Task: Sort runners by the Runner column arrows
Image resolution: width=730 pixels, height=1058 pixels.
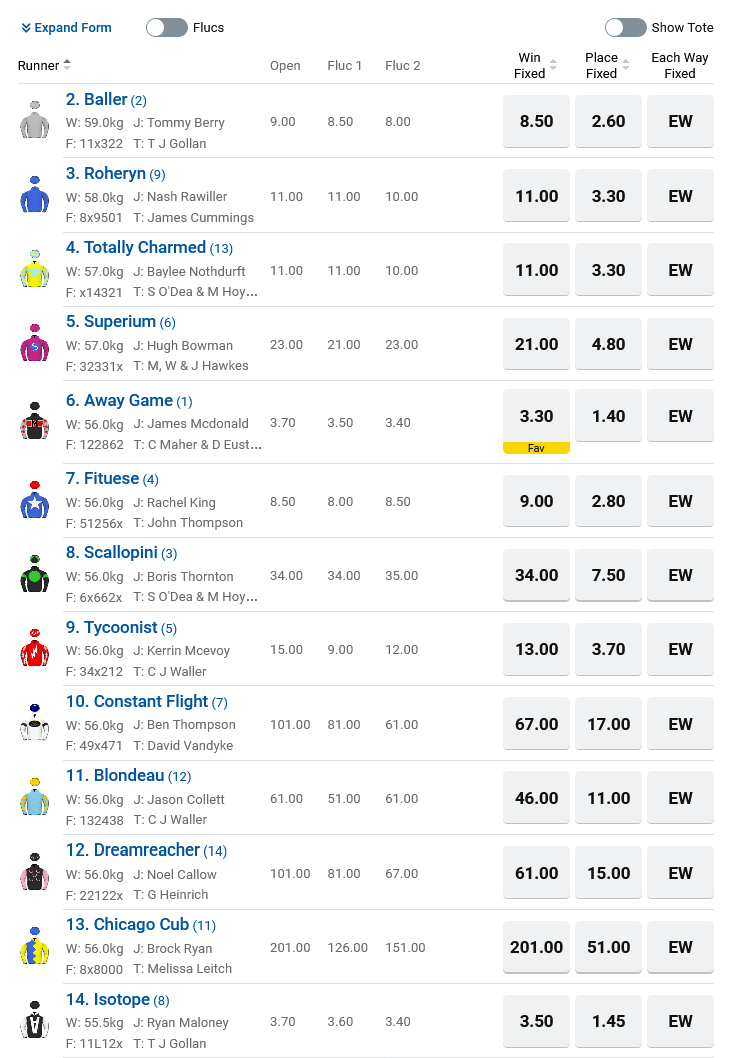Action: coord(67,65)
